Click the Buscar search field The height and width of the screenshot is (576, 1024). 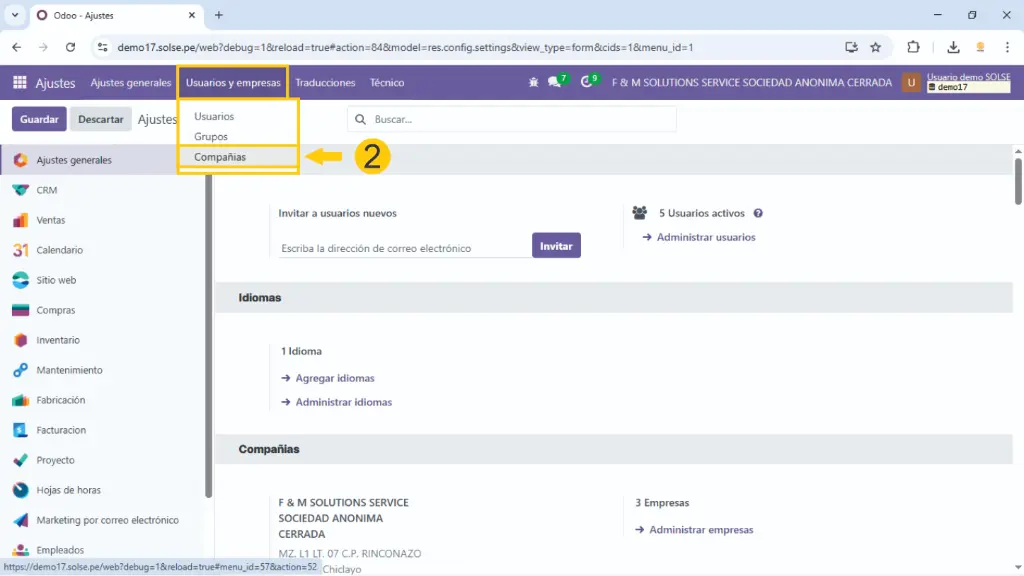[520, 119]
